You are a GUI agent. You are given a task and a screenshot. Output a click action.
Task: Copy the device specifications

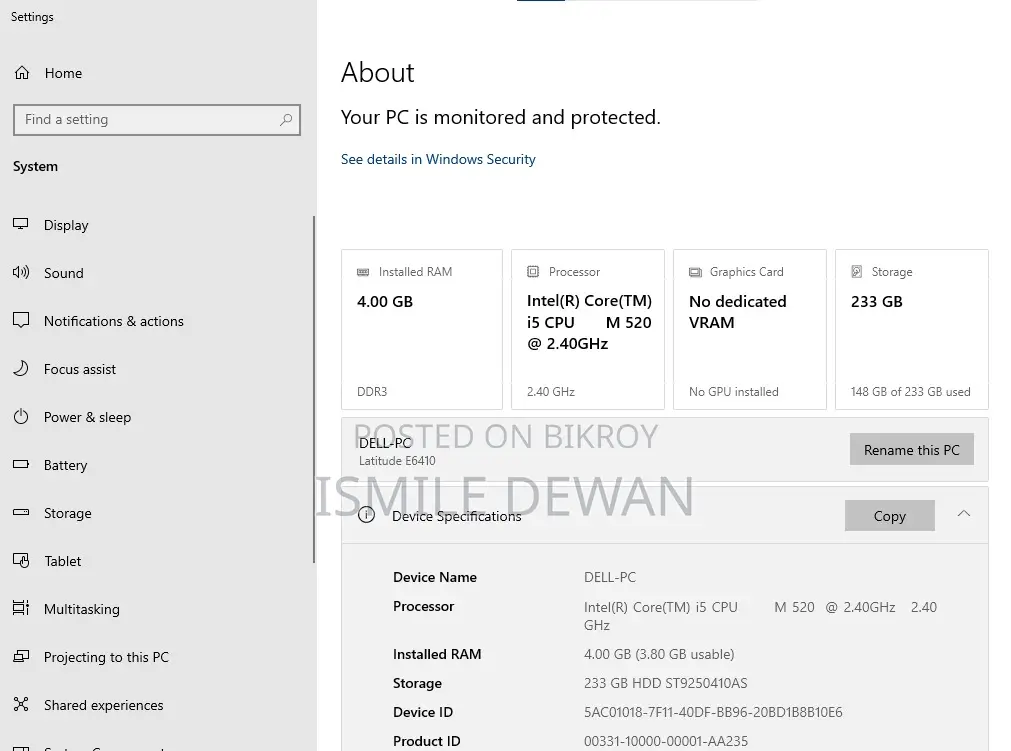click(889, 516)
